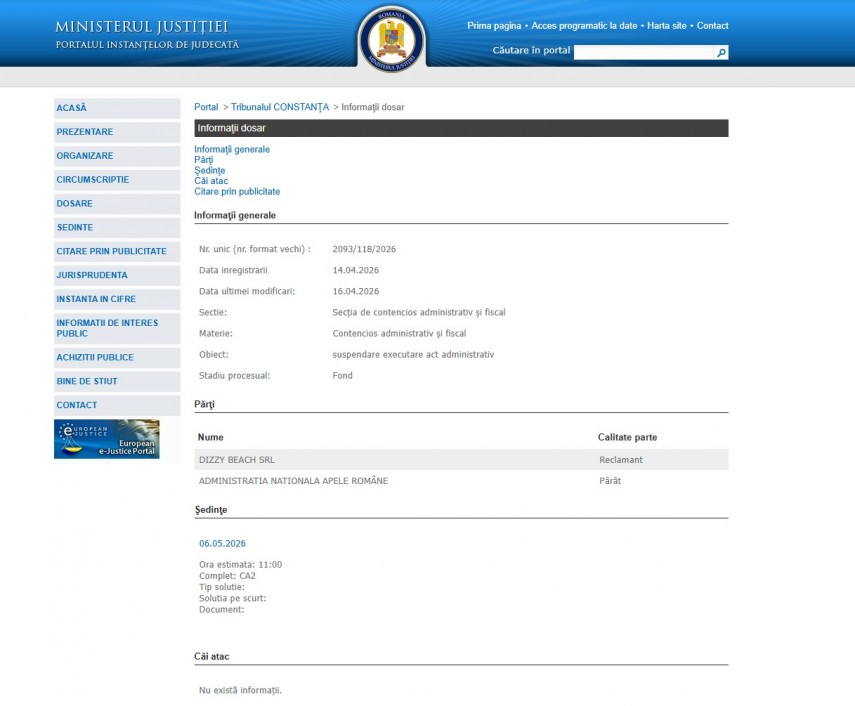Image resolution: width=855 pixels, height=706 pixels.
Task: Click the Ministerul Justiției coat of arms logo
Action: [391, 39]
